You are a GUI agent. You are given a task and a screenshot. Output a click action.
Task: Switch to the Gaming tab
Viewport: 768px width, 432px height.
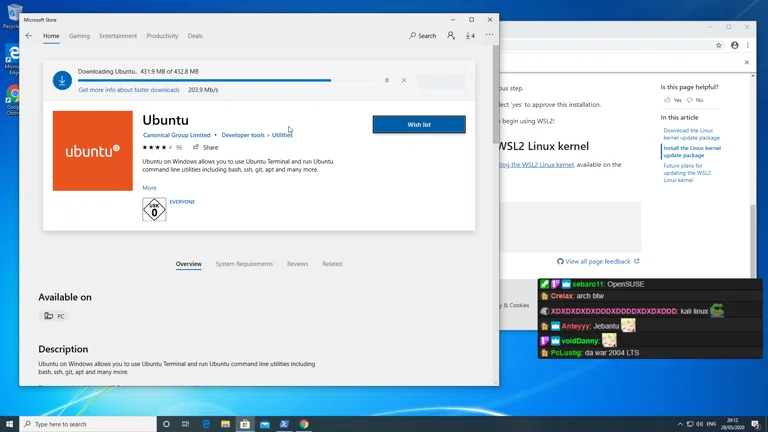click(x=79, y=36)
